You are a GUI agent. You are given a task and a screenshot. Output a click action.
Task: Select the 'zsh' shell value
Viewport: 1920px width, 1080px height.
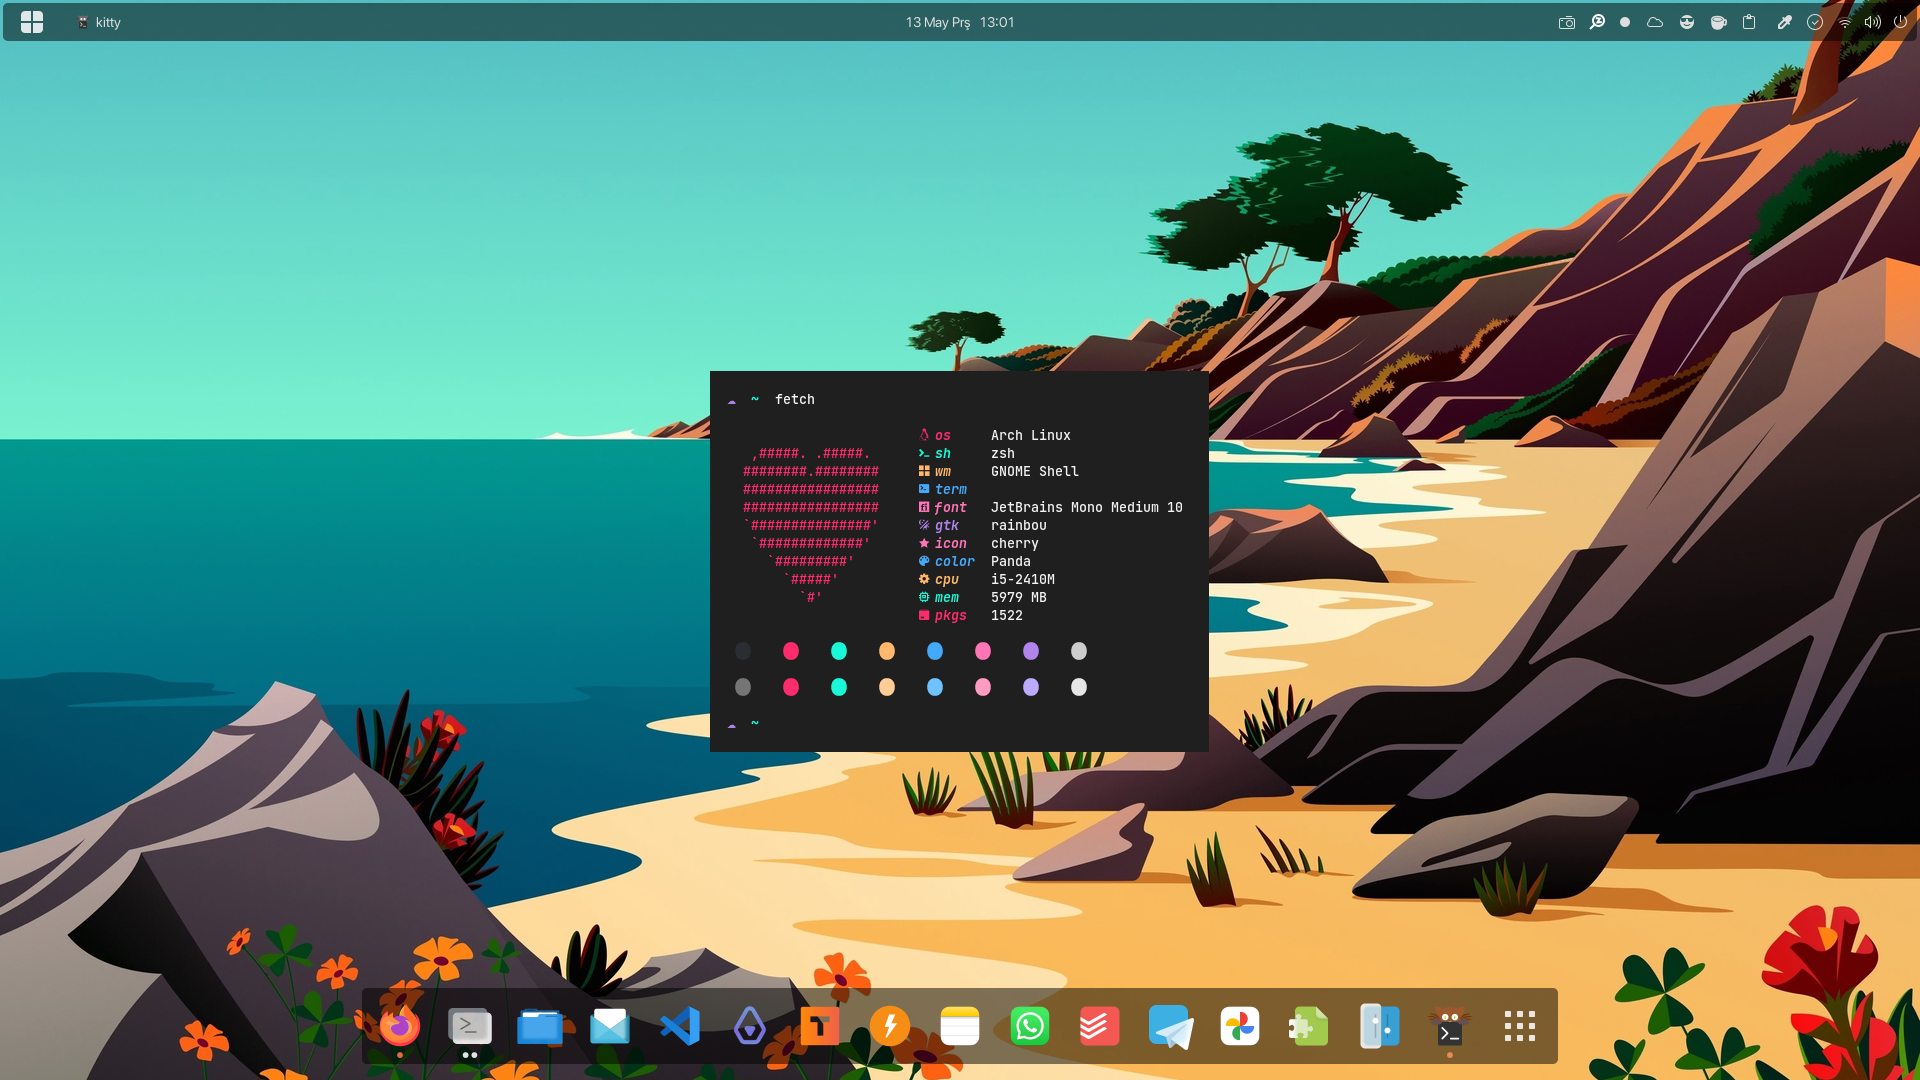pyautogui.click(x=1003, y=453)
